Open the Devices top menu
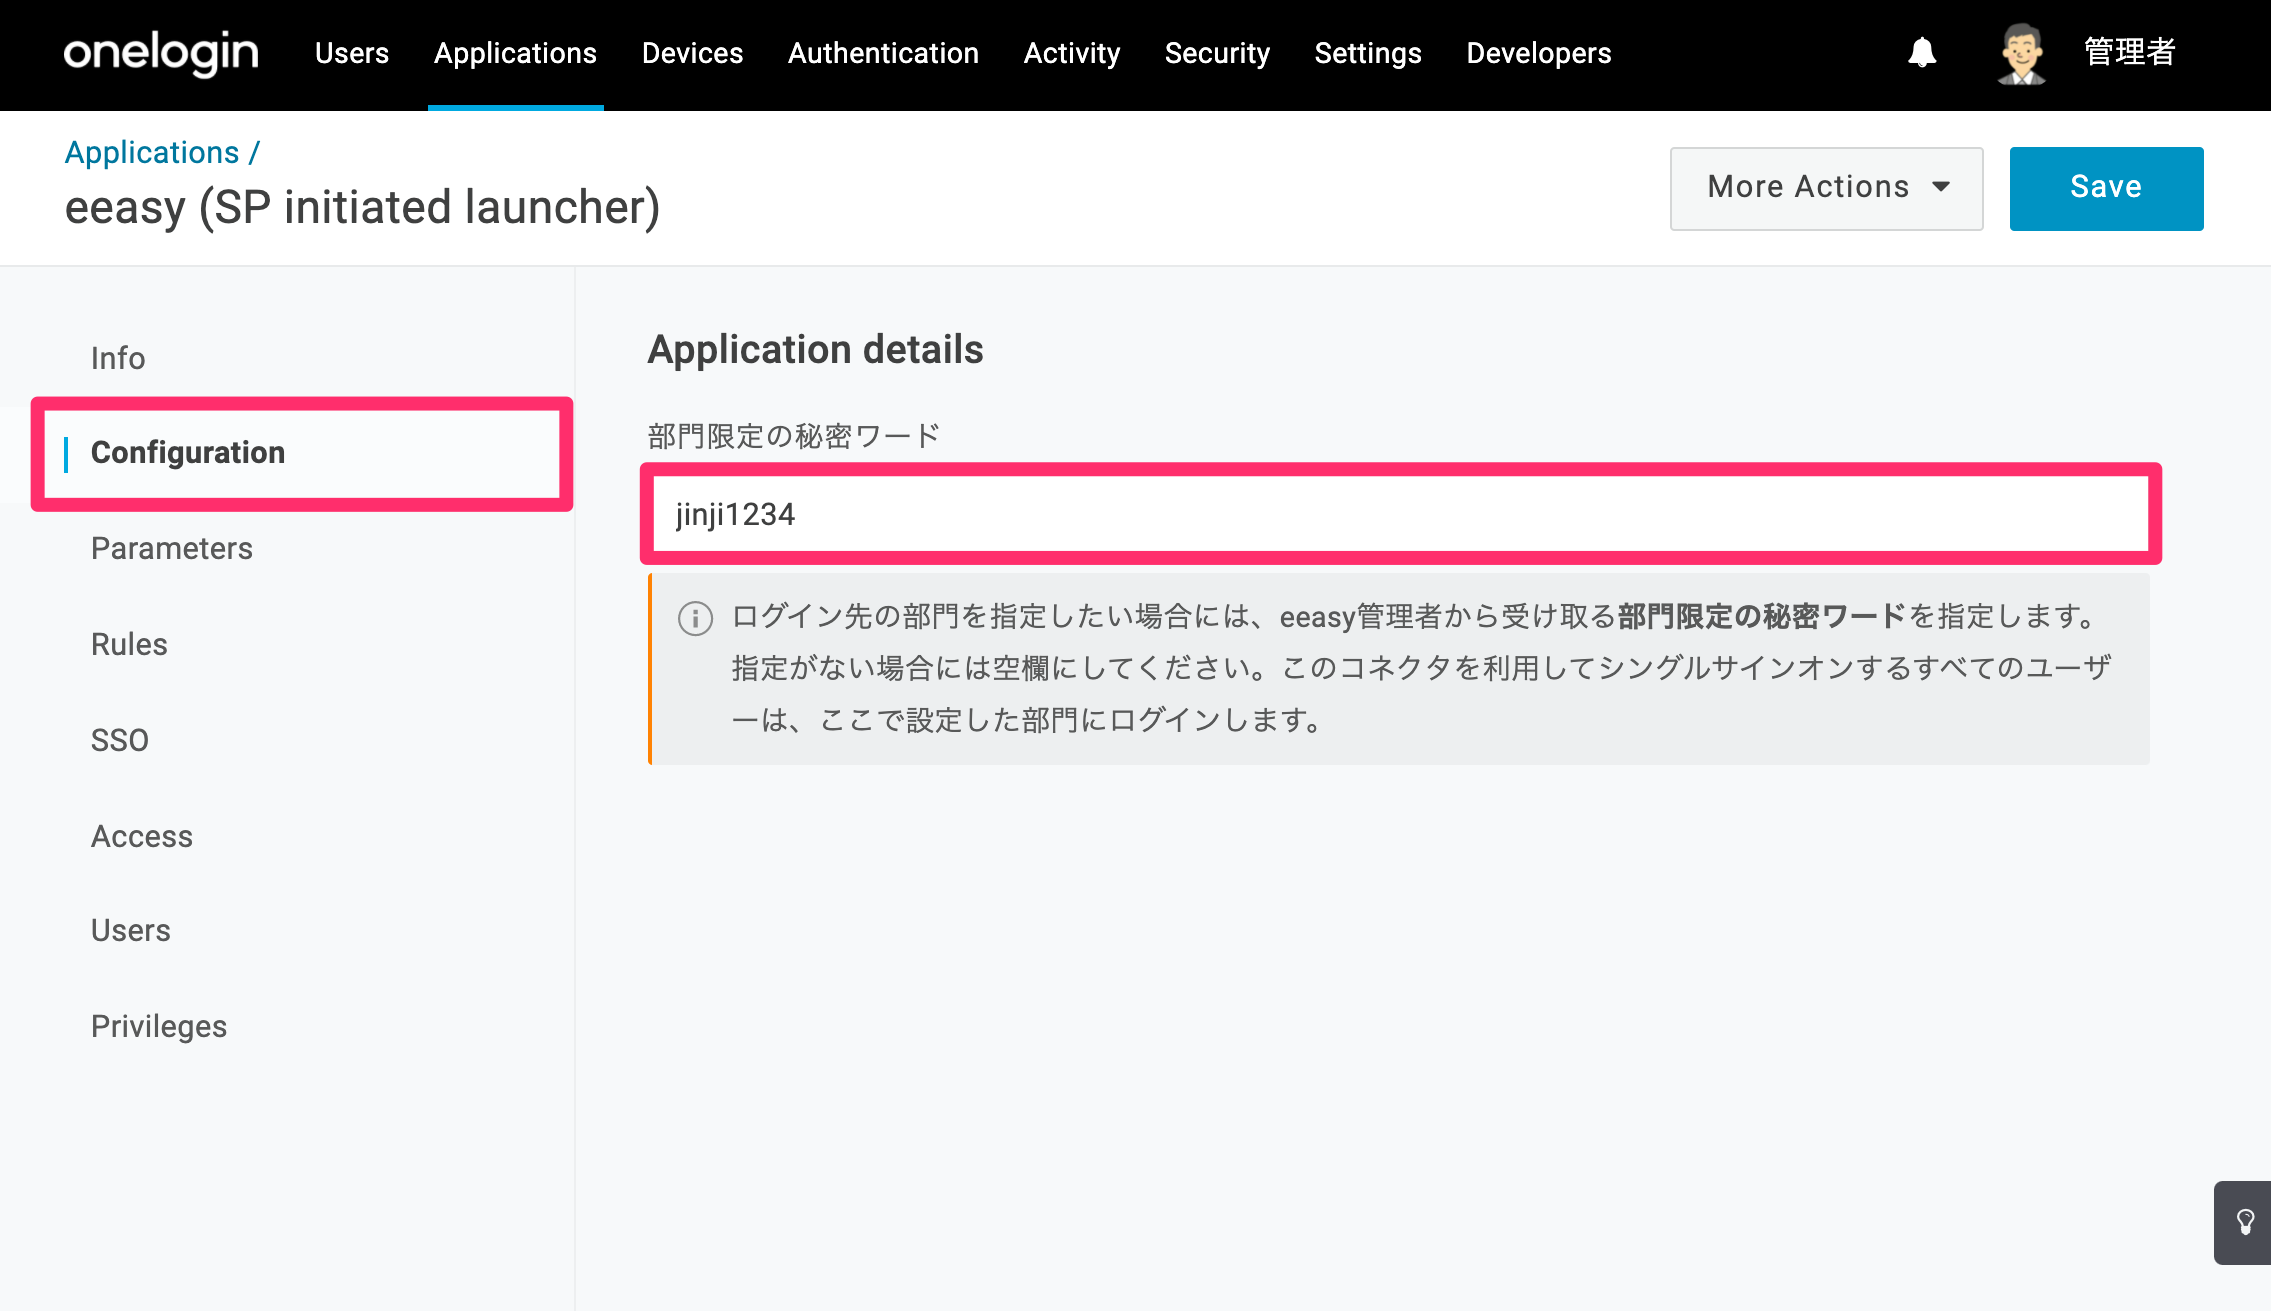Image resolution: width=2271 pixels, height=1311 pixels. point(692,53)
